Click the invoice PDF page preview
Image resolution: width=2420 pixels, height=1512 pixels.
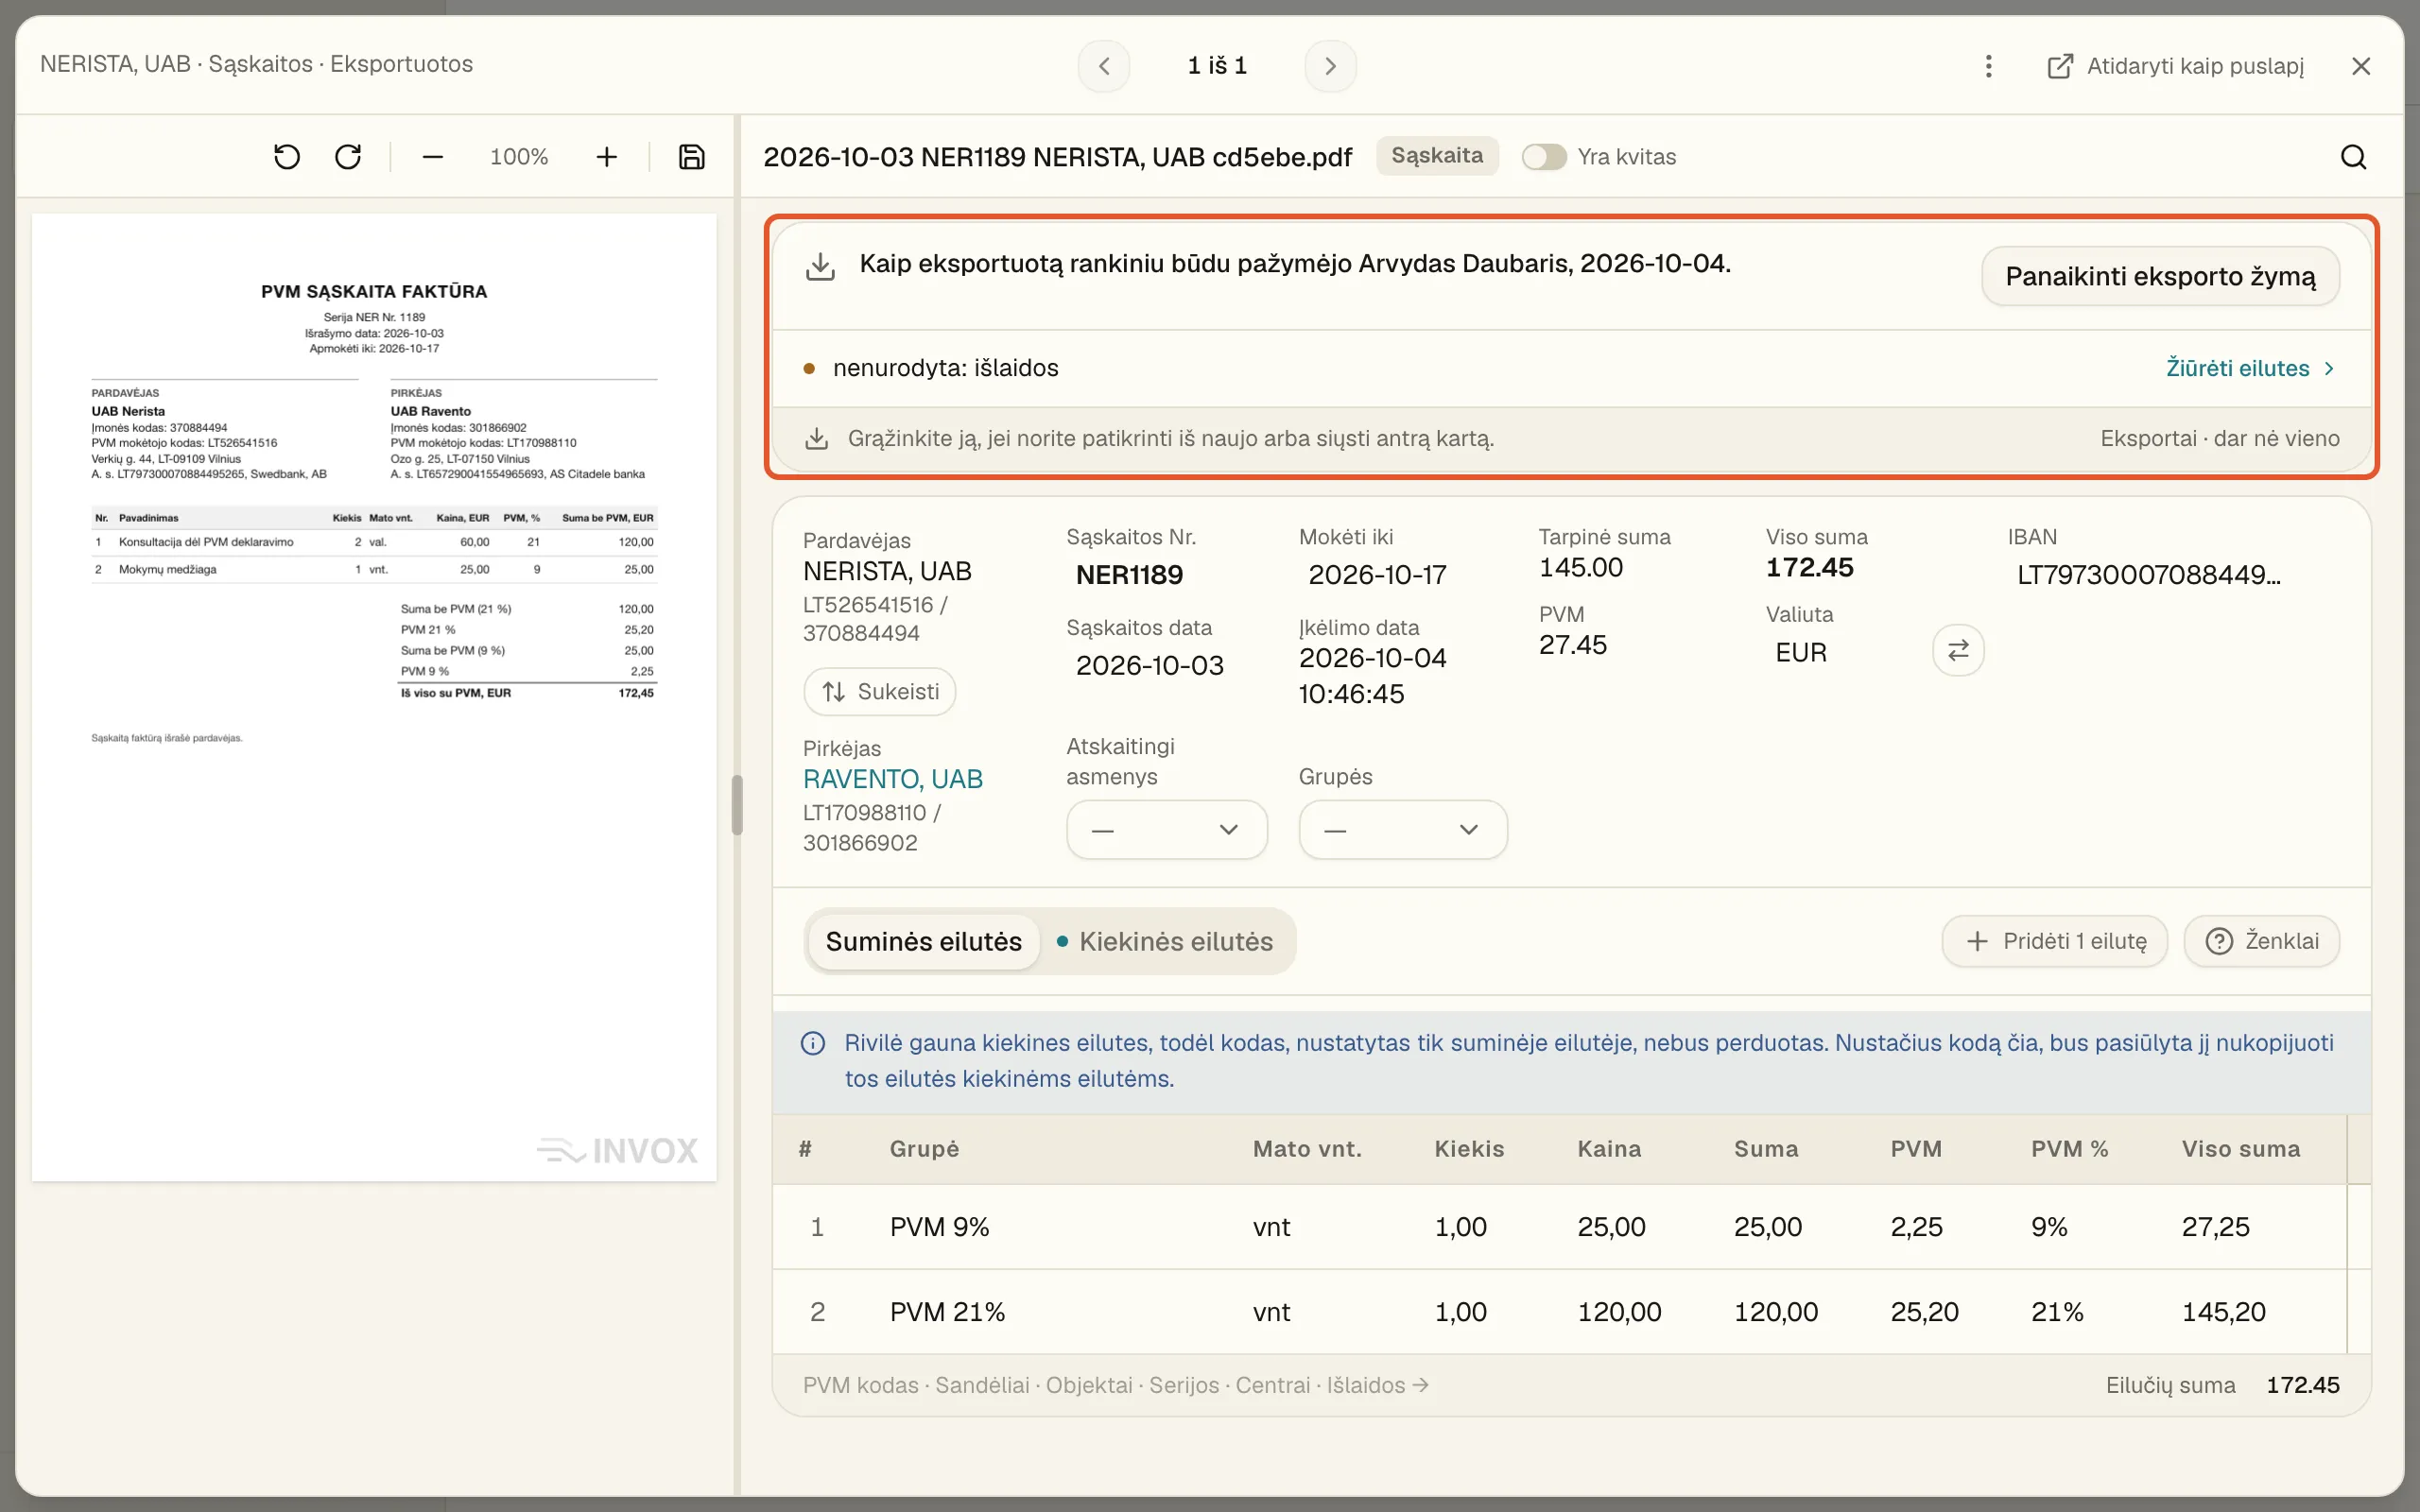374,697
